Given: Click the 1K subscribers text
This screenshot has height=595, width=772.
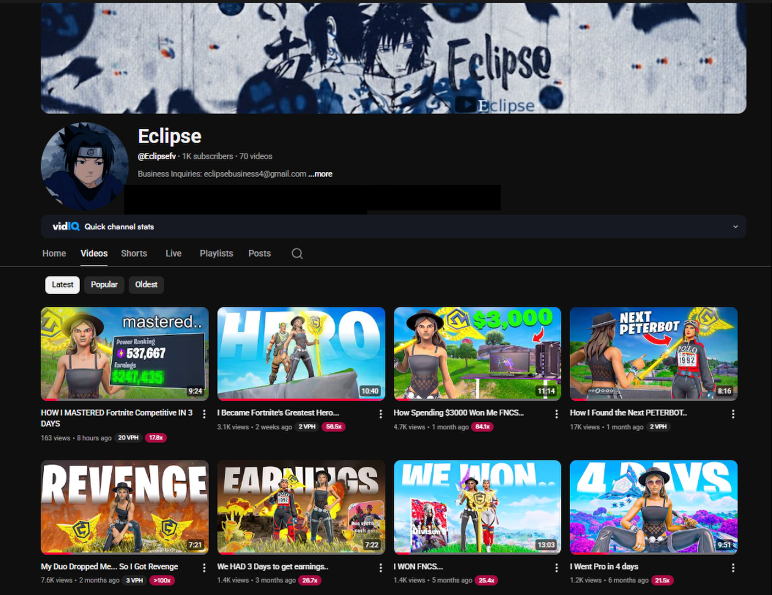Looking at the screenshot, I should pos(207,156).
